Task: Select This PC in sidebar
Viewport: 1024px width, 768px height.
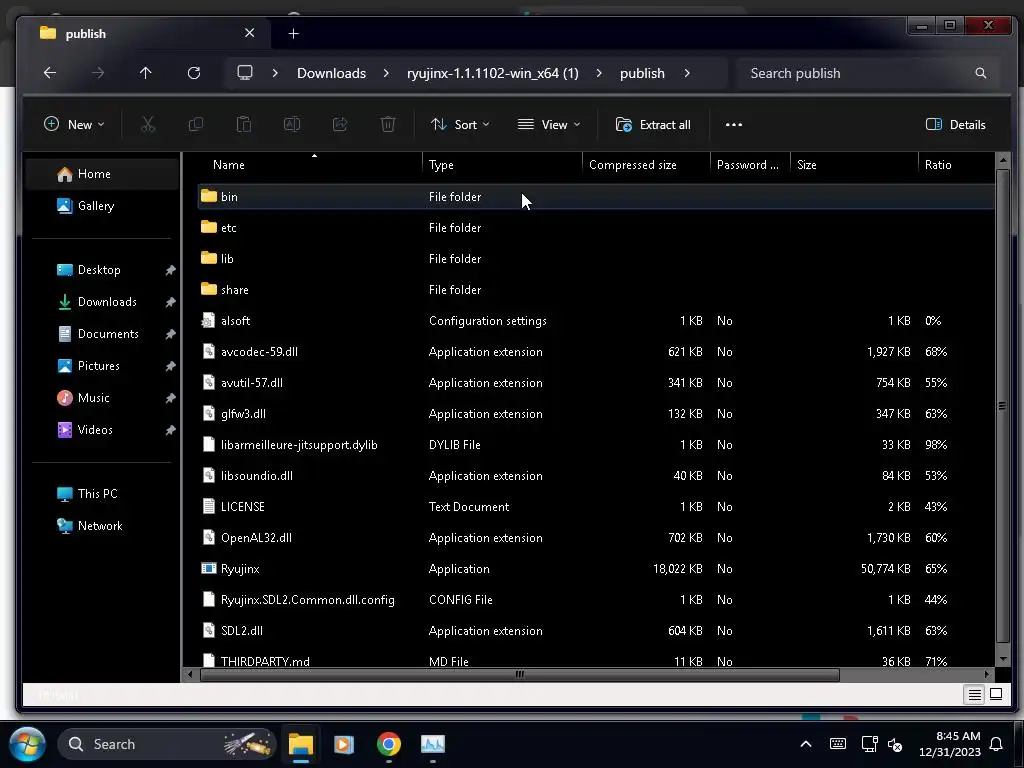Action: 101,494
